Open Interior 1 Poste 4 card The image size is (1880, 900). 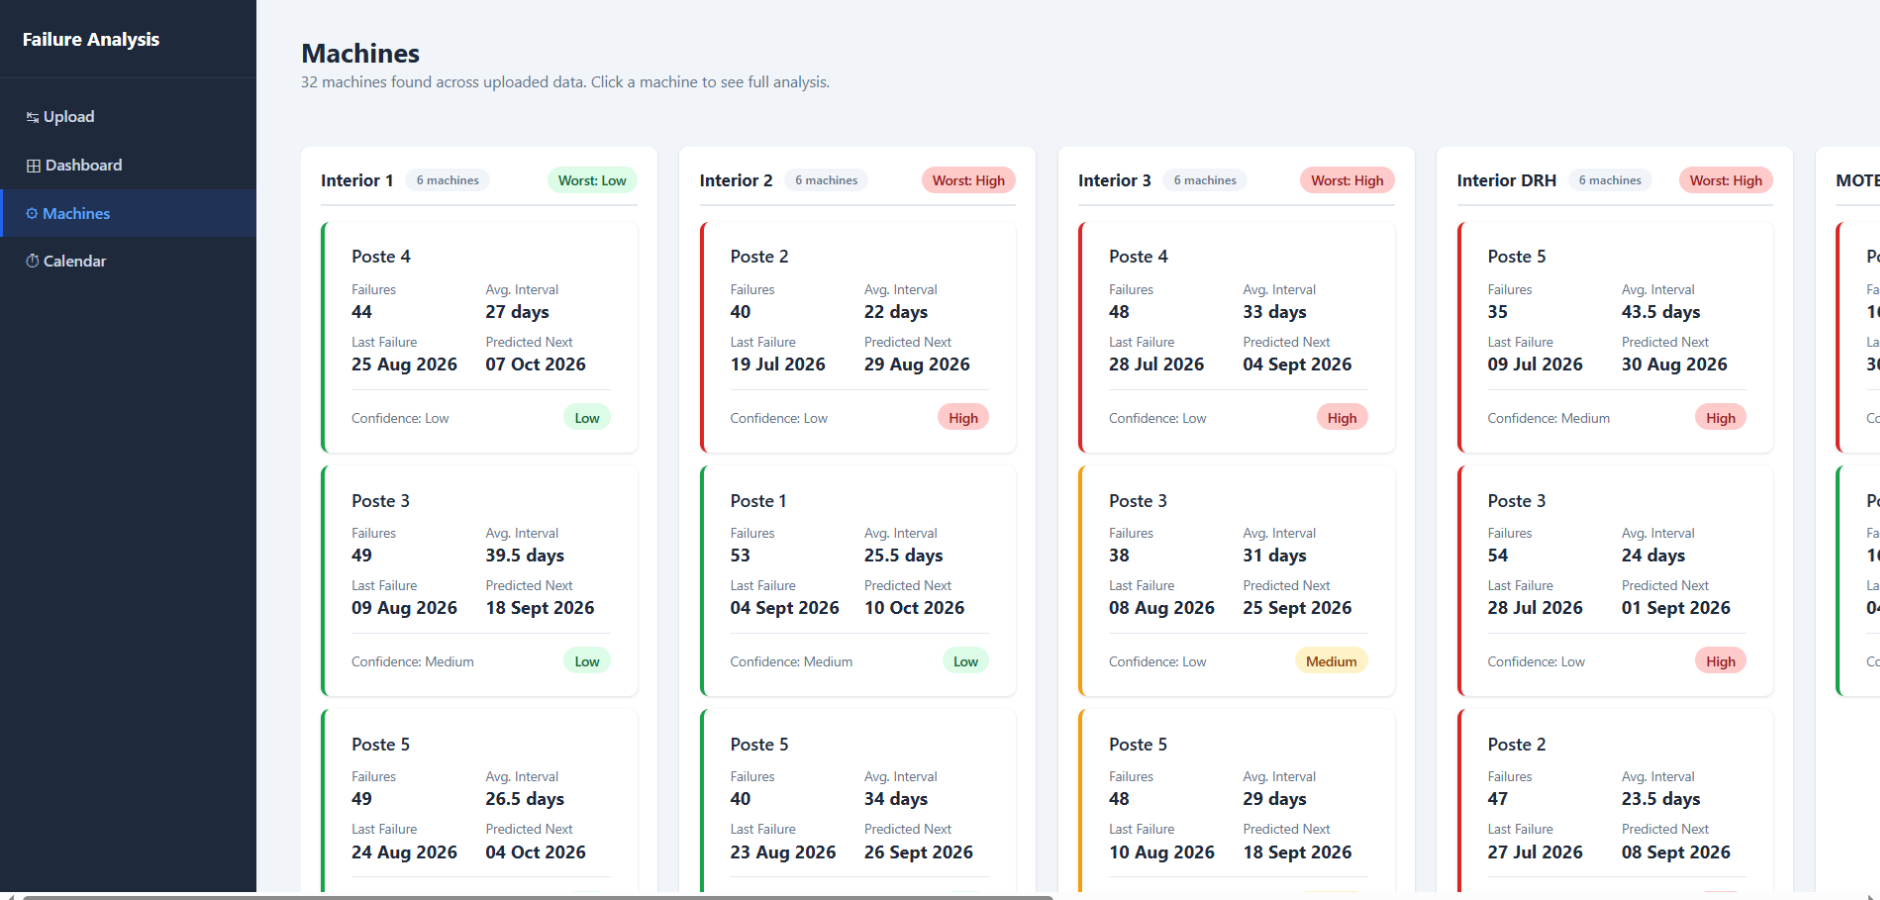479,337
